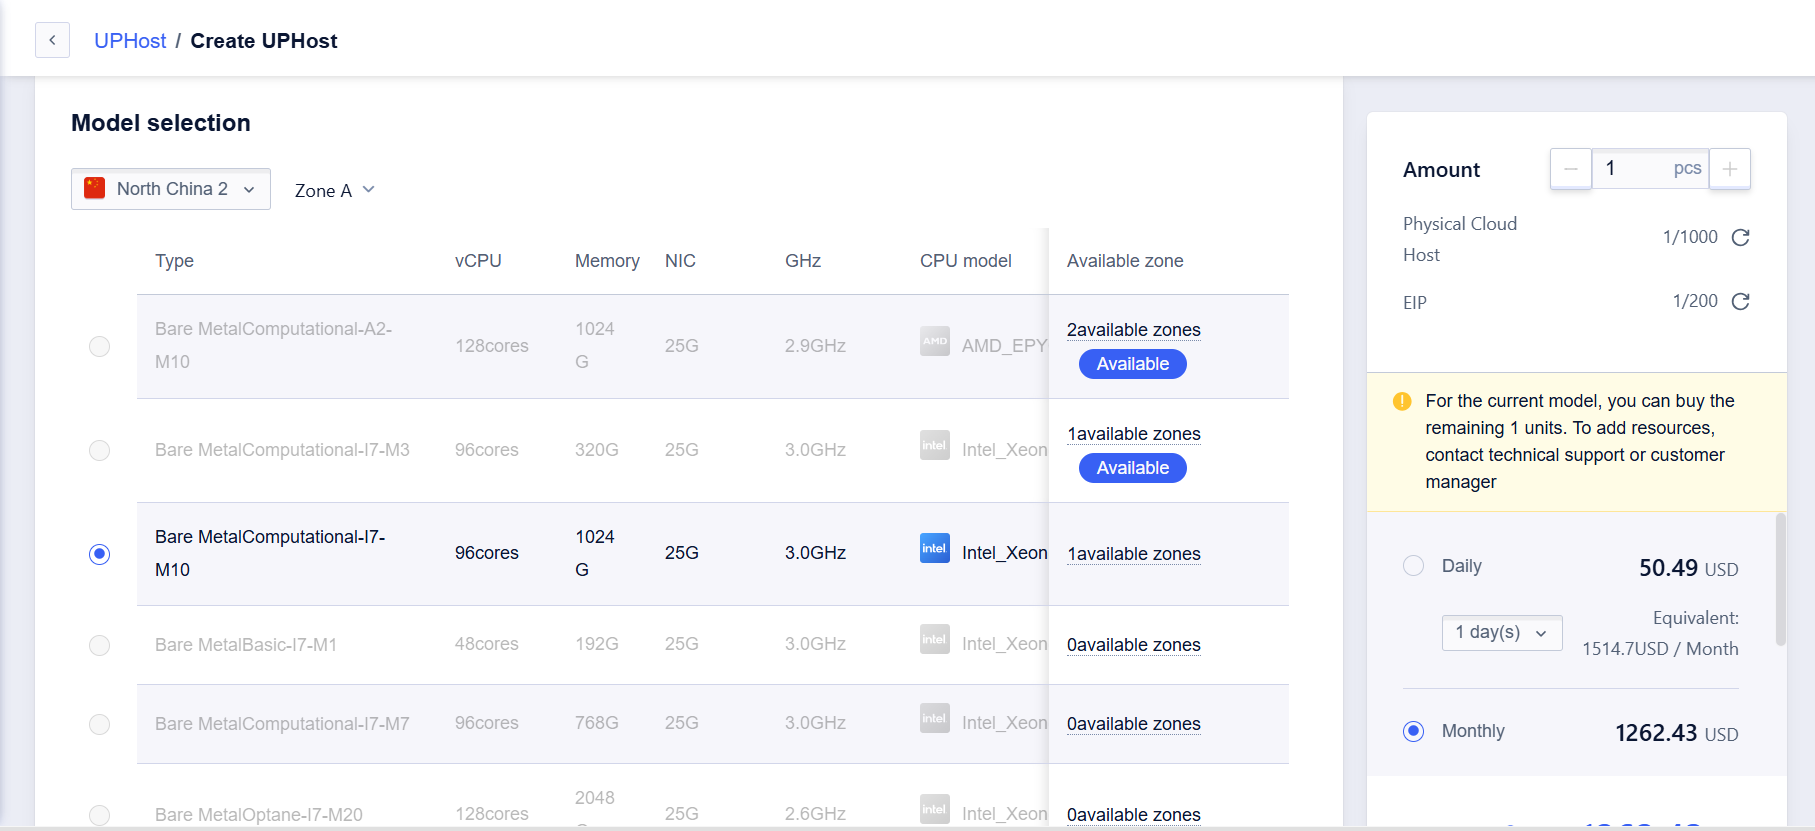Click the 1514.7USD / Month equivalent text
The height and width of the screenshot is (831, 1815).
click(x=1660, y=649)
